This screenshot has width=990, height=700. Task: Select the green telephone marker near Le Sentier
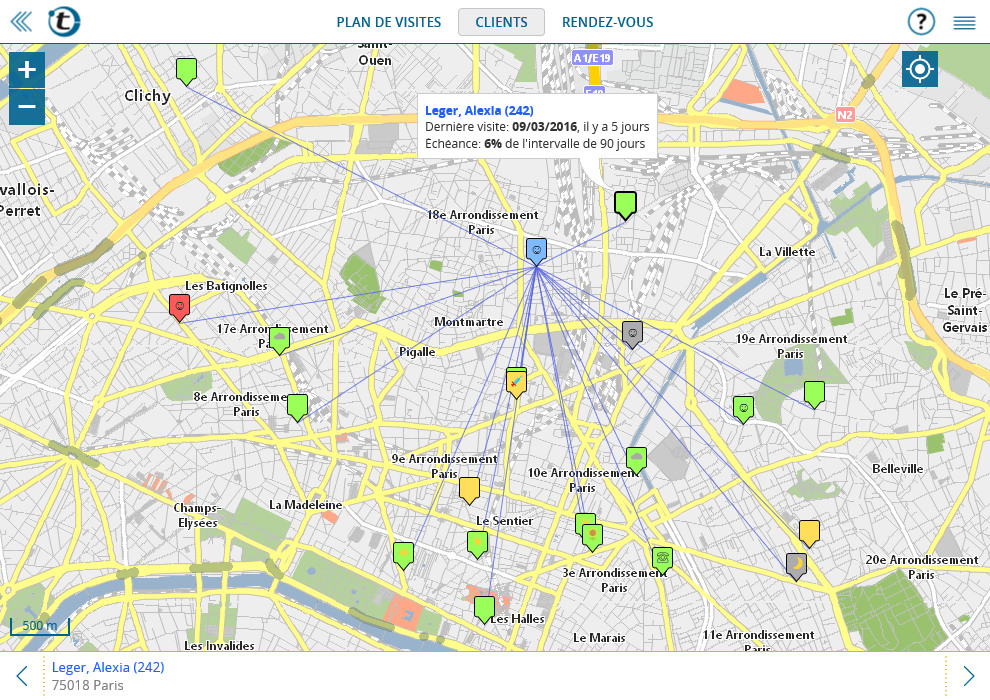tap(662, 558)
